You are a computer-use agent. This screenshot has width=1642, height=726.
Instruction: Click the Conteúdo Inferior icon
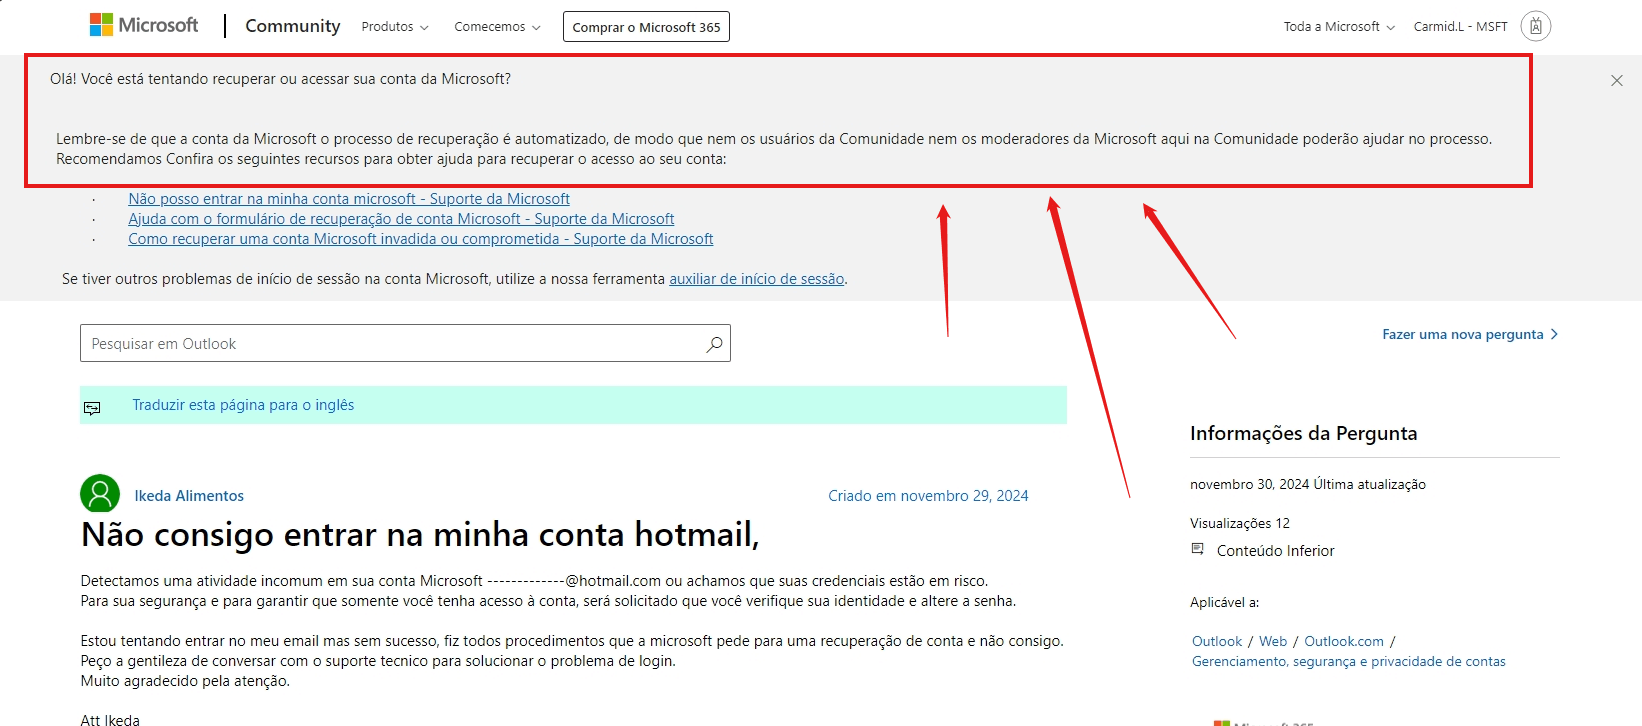(1198, 549)
